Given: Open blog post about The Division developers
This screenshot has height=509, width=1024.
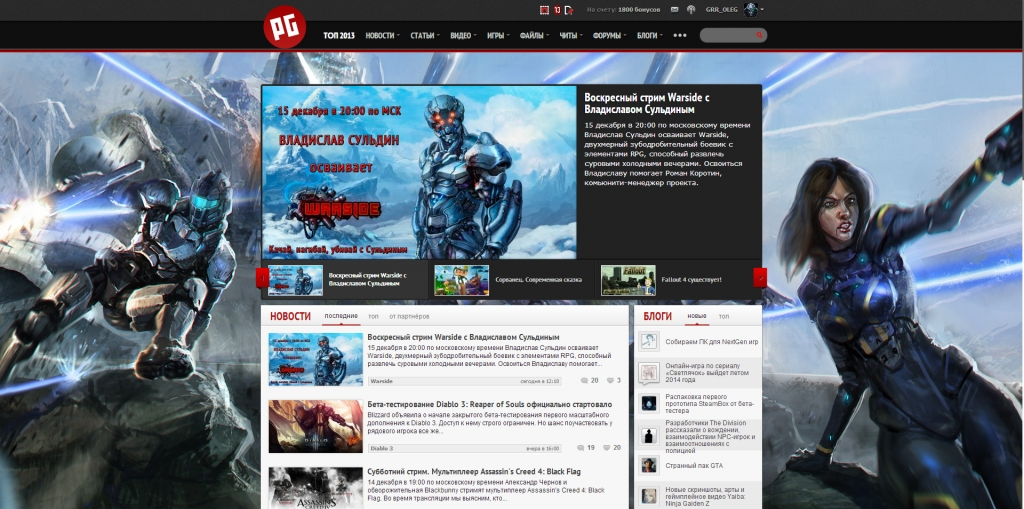Looking at the screenshot, I should [710, 435].
